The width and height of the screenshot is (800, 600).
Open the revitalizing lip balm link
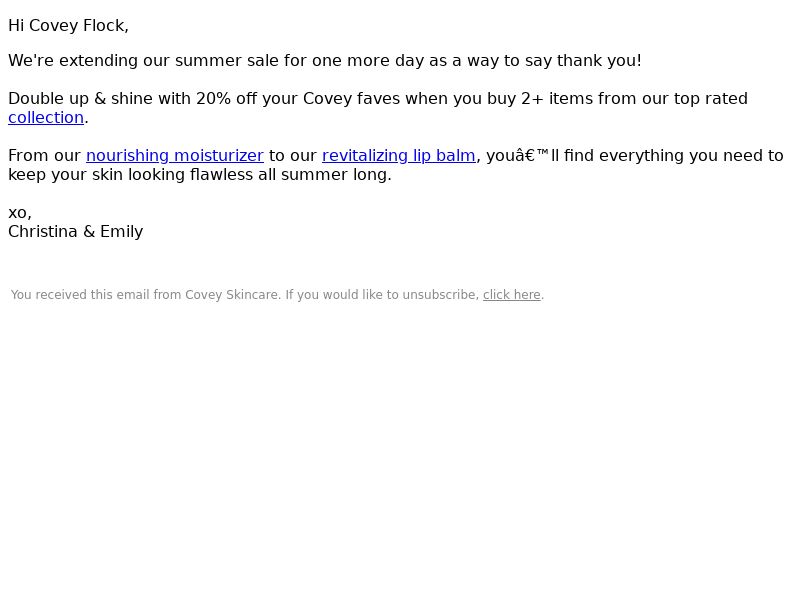(x=398, y=156)
